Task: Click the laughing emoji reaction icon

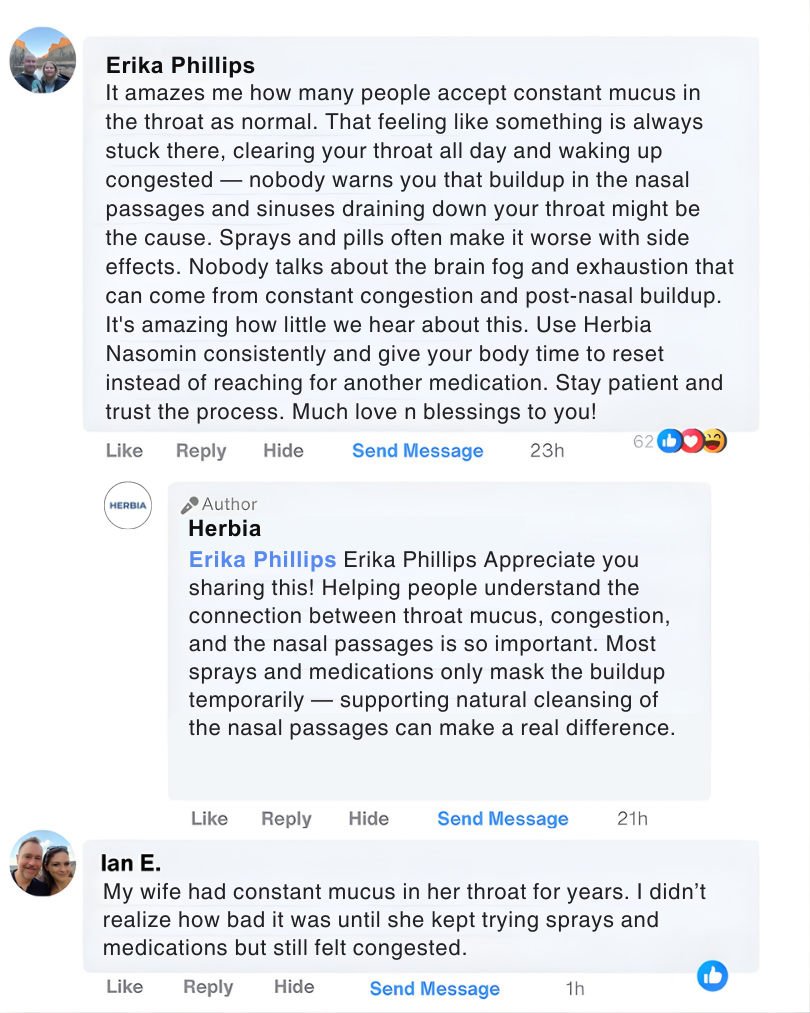Action: [714, 441]
